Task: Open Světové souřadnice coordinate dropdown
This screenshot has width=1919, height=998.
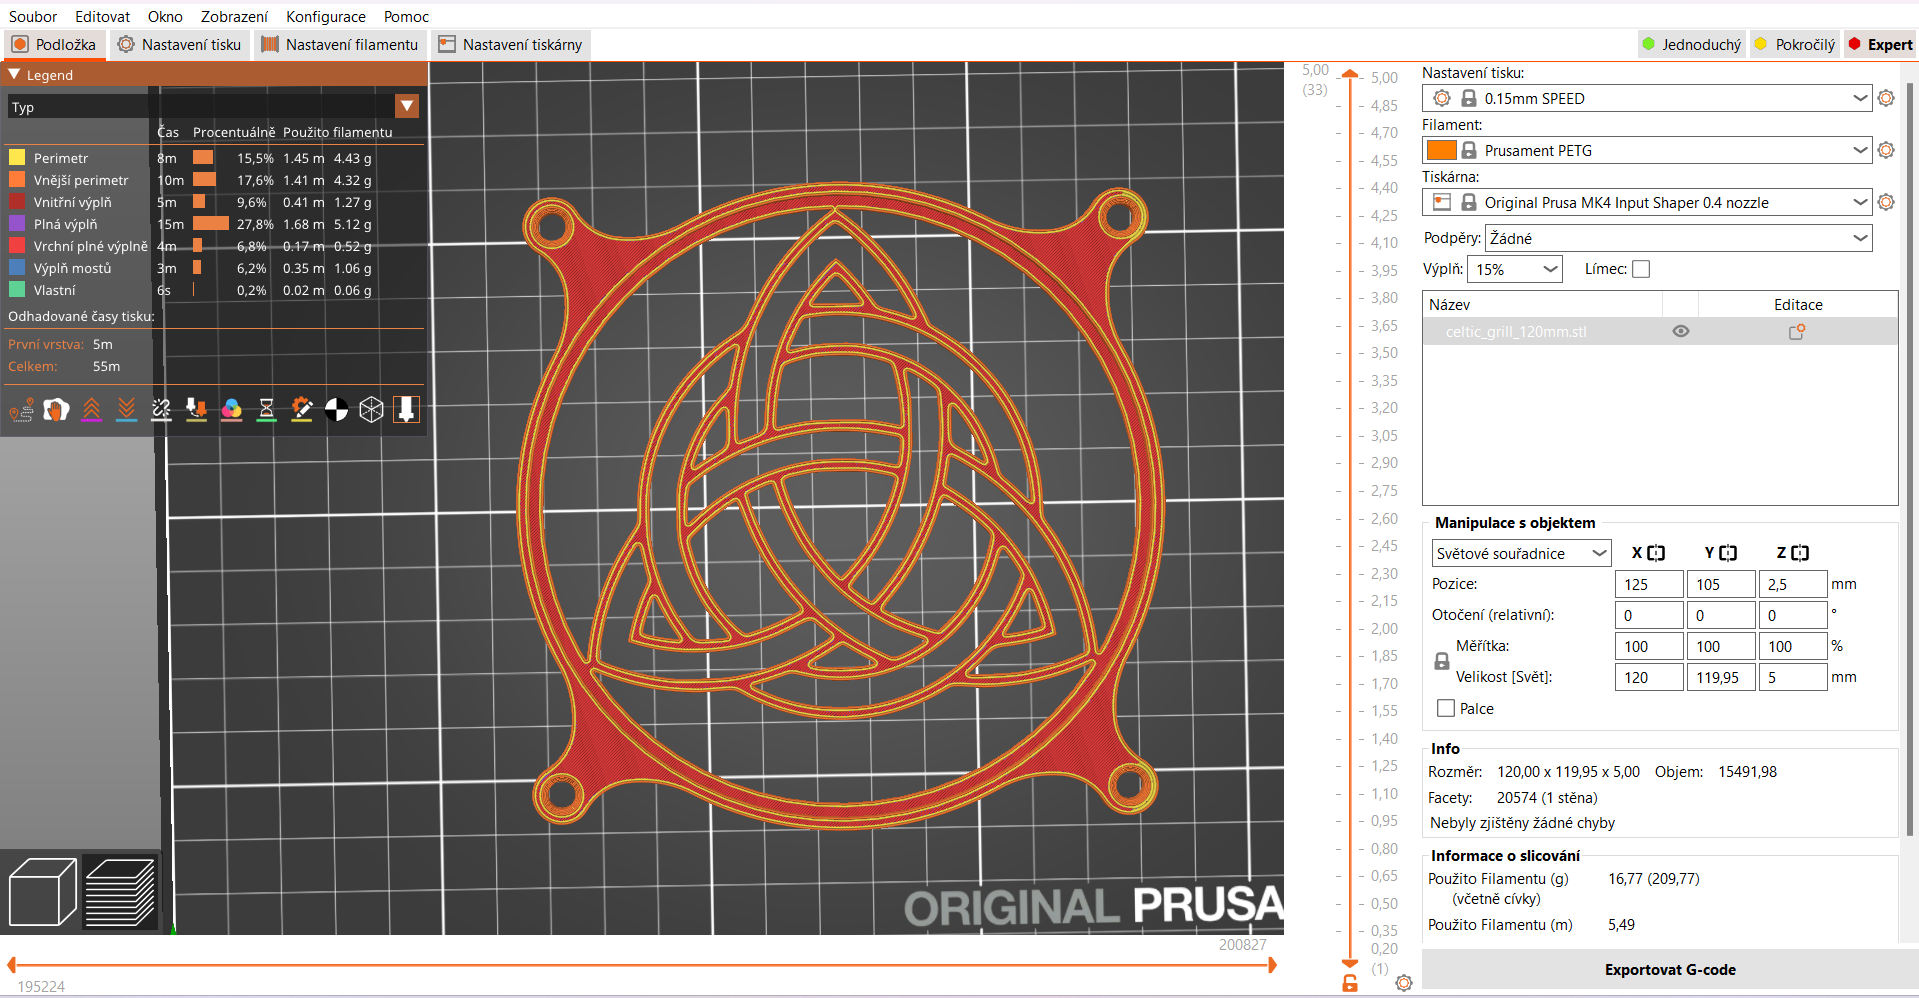Action: (x=1520, y=553)
